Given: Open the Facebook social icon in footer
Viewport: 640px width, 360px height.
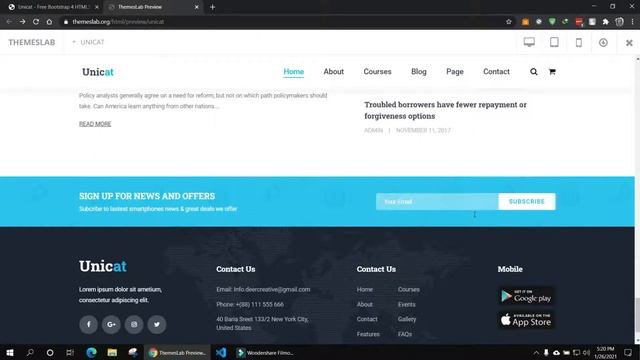Looking at the screenshot, I should click(89, 324).
